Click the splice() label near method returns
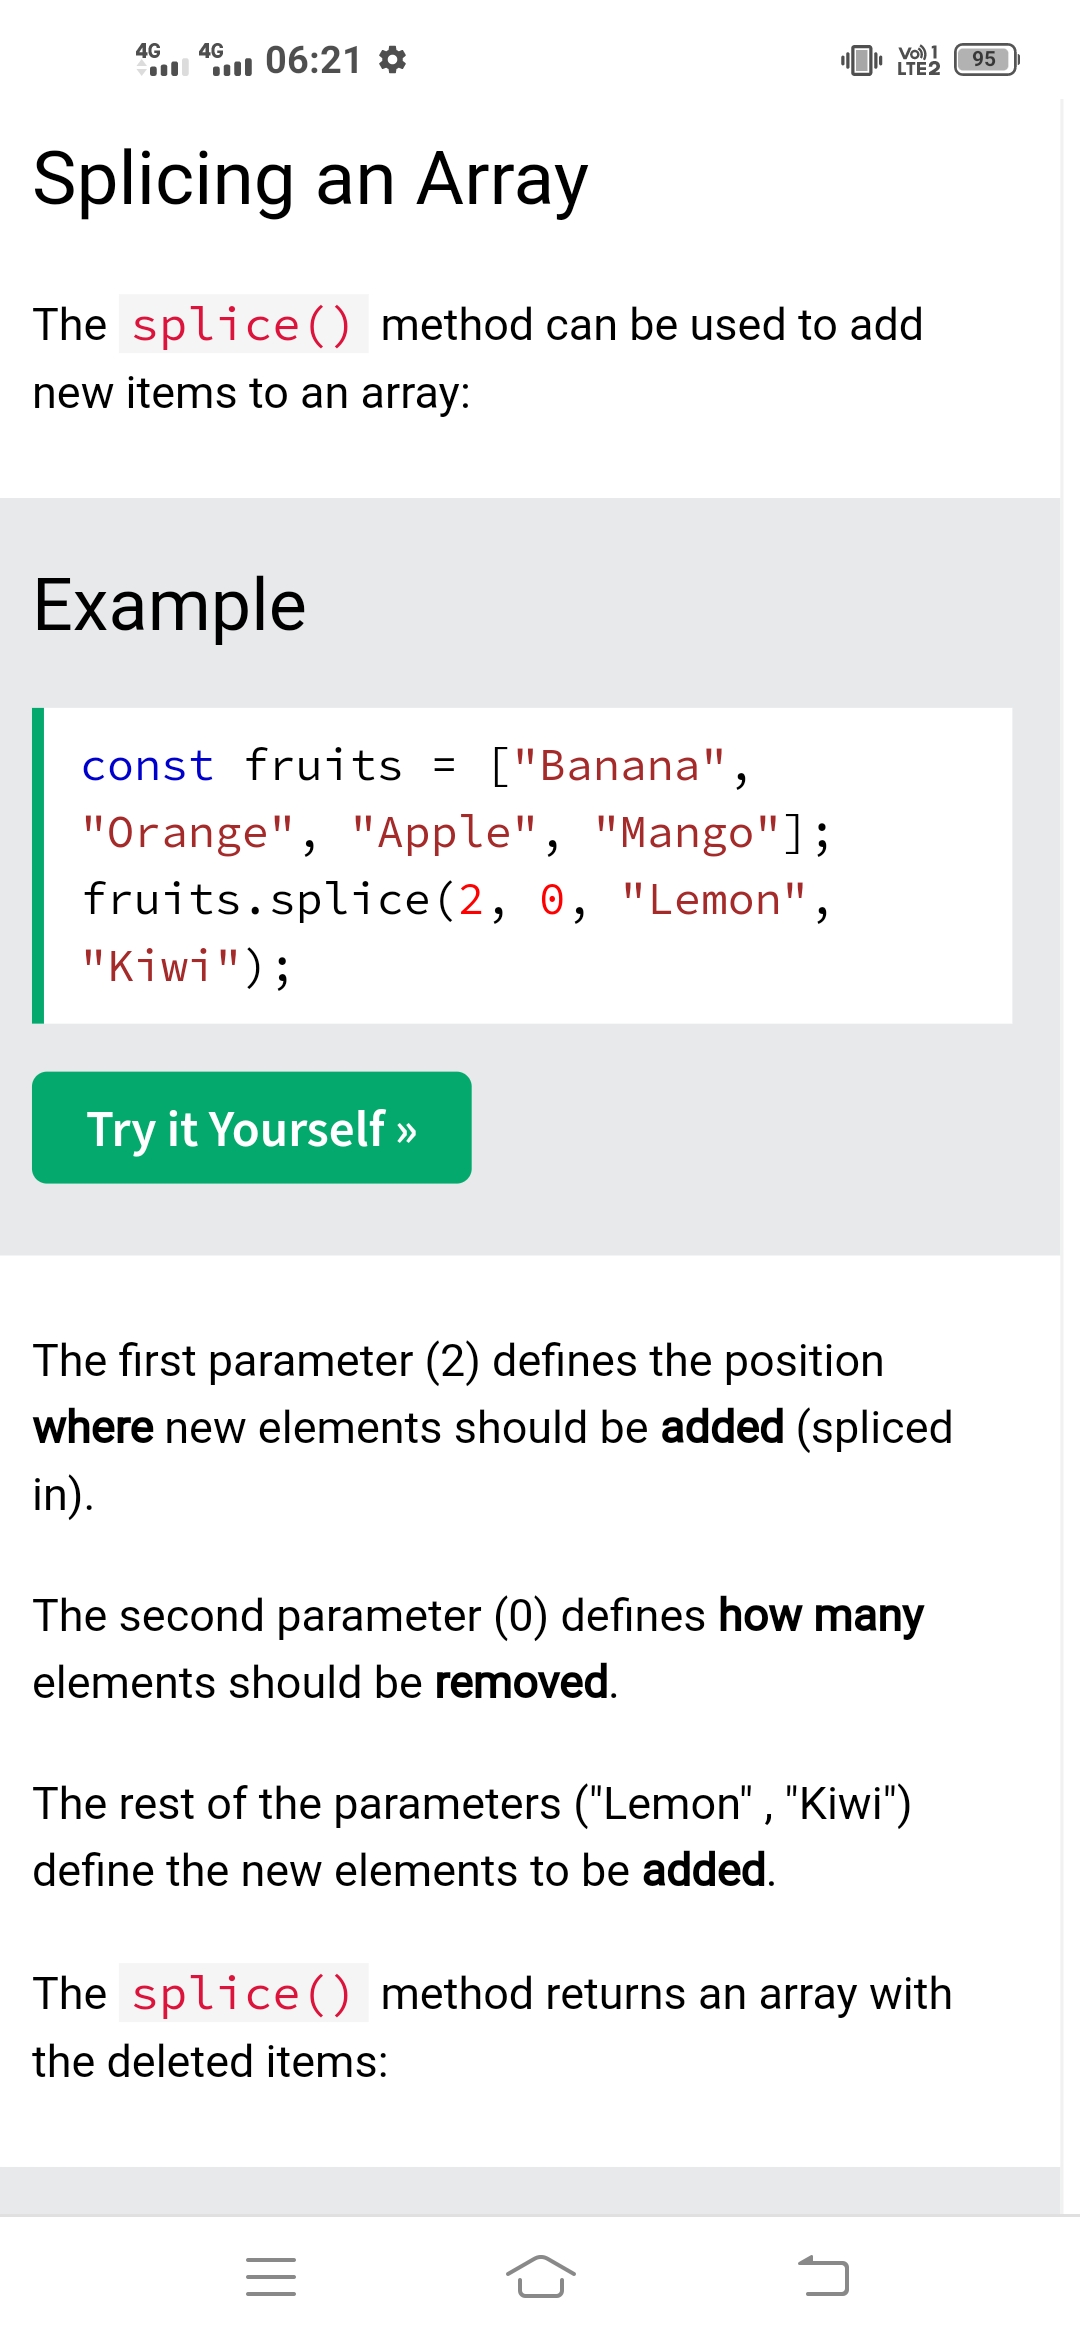Screen dimensions: 1080x2340 pos(243,1994)
